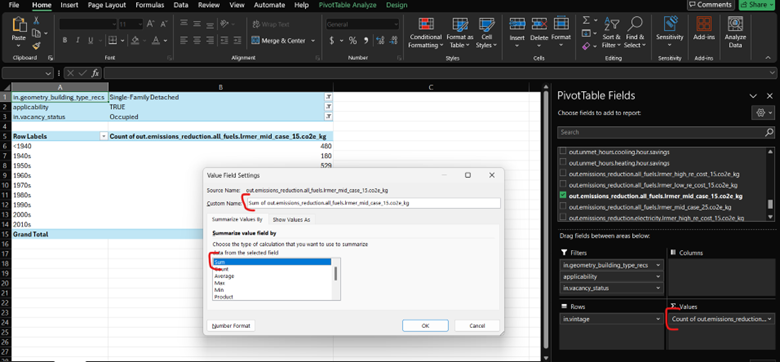
Task: Click Cancel in Value Field Settings
Action: [477, 326]
